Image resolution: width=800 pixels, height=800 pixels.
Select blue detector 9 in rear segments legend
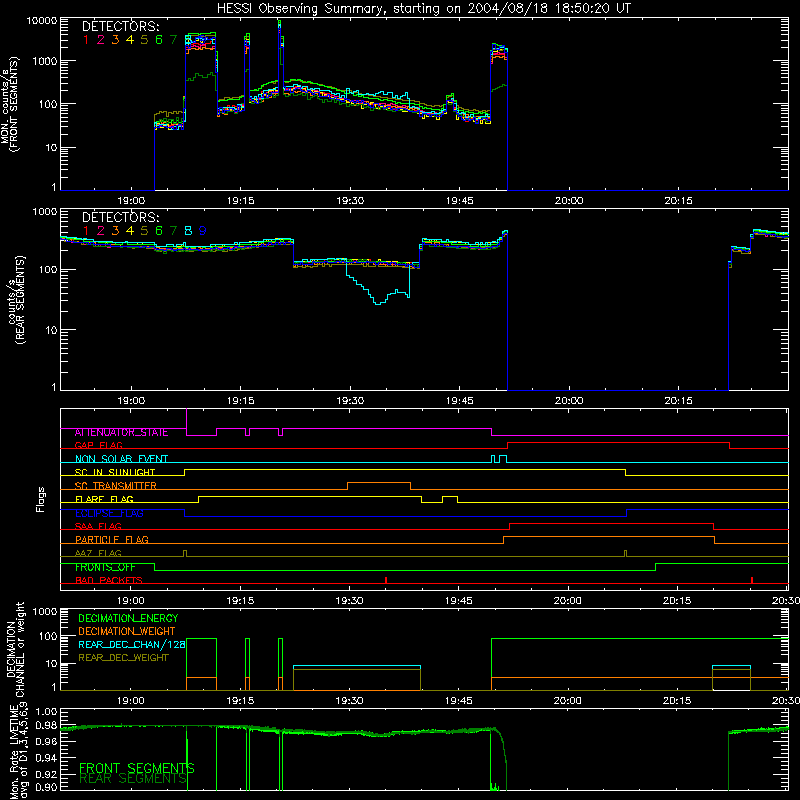[203, 231]
